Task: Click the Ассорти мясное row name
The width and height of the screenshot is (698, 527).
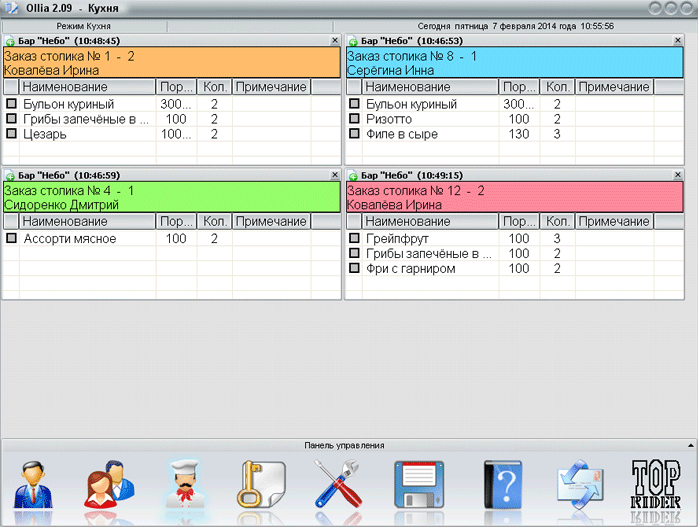Action: [x=70, y=239]
